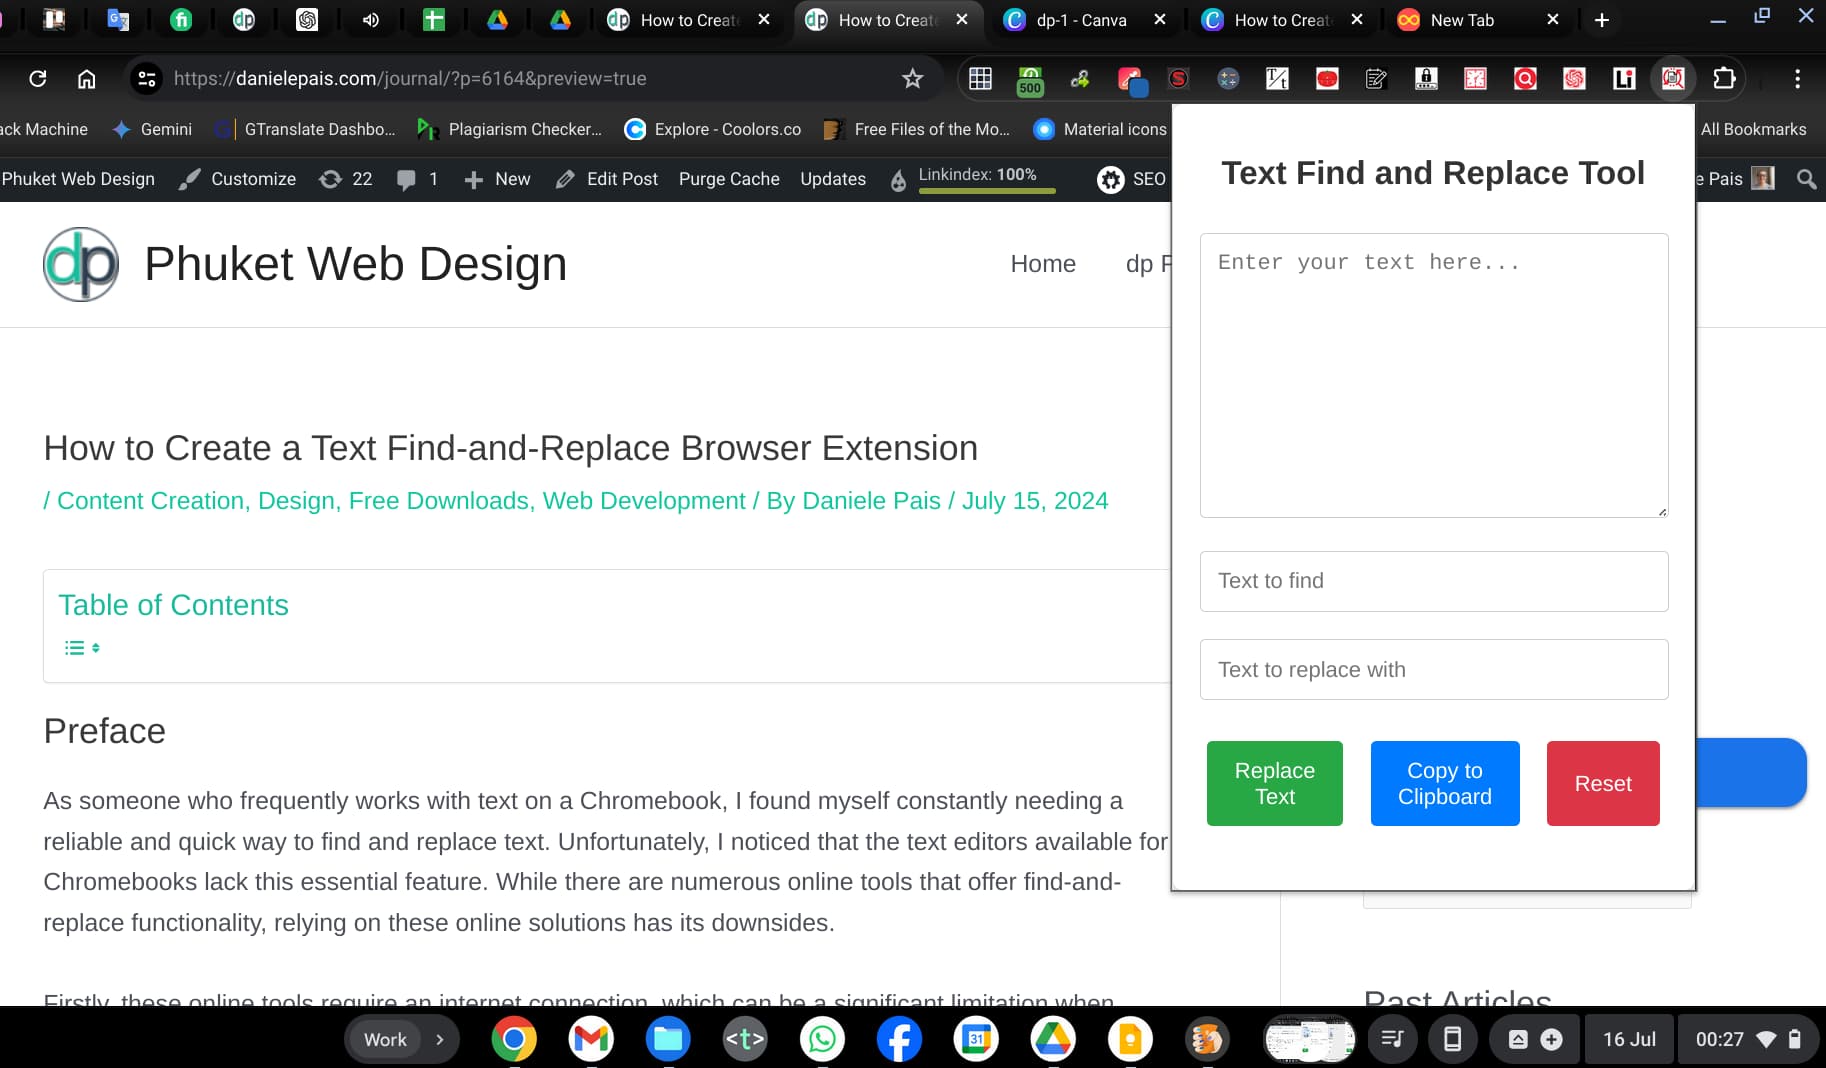Image resolution: width=1826 pixels, height=1068 pixels.
Task: Open the Chrome extensions puzzle icon
Action: (1724, 78)
